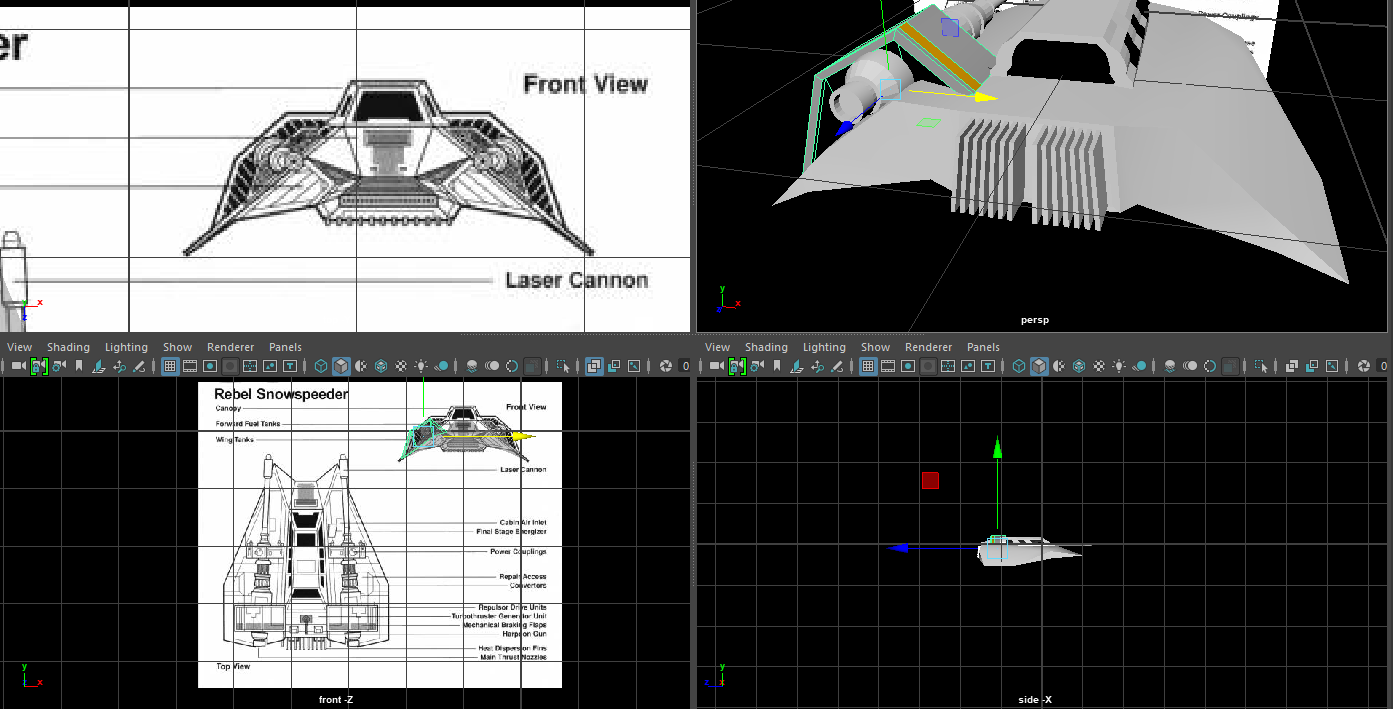Screen dimensions: 1393x709
Task: Click blue Z-axis manipulator arrow in side view
Action: pyautogui.click(x=897, y=548)
